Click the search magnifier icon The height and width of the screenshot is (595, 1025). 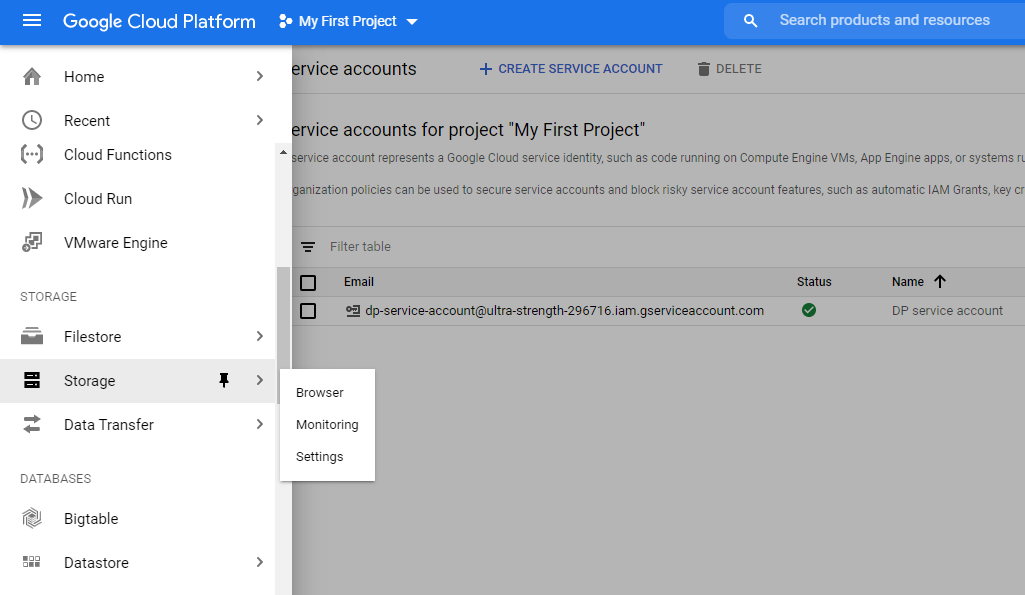tap(750, 21)
